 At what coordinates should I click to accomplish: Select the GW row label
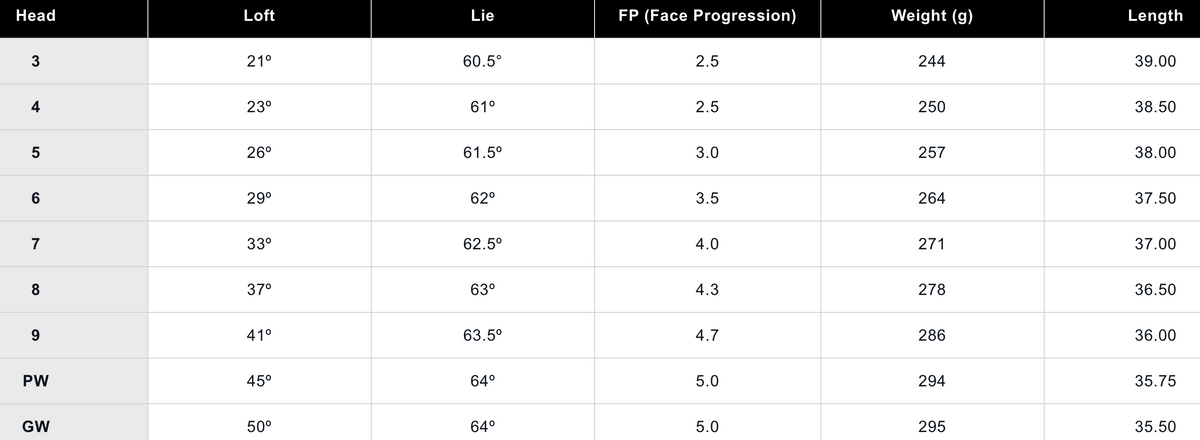[36, 427]
